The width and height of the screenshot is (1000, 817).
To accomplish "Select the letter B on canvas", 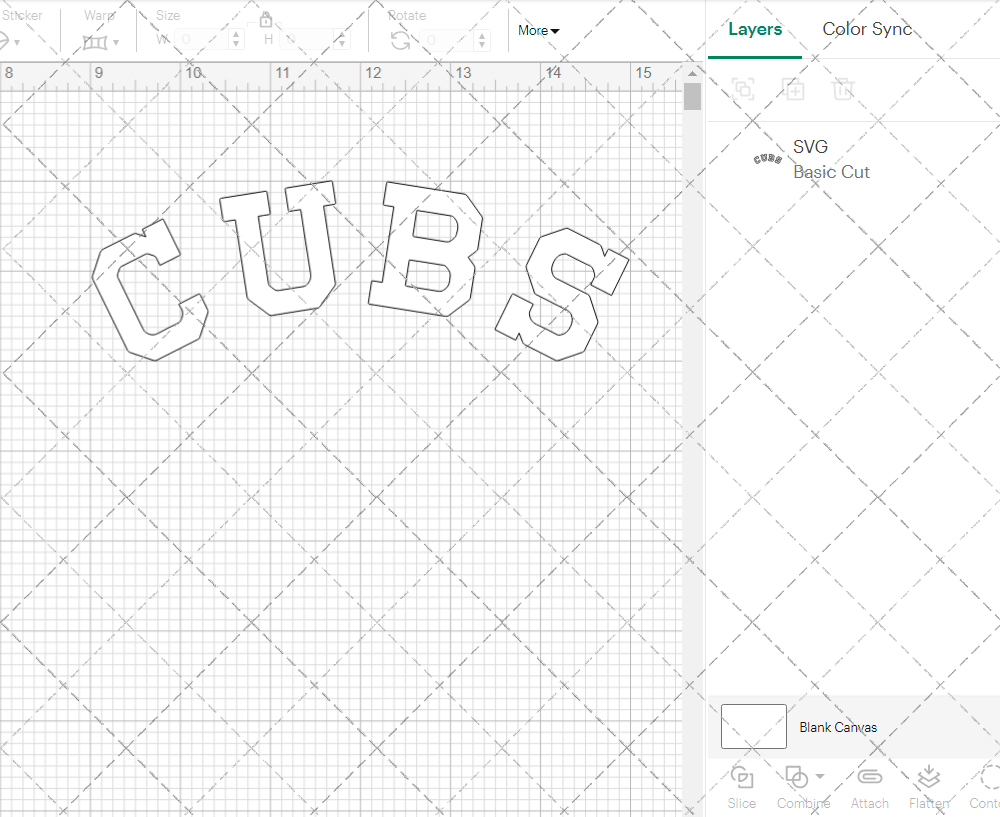I will tap(425, 249).
